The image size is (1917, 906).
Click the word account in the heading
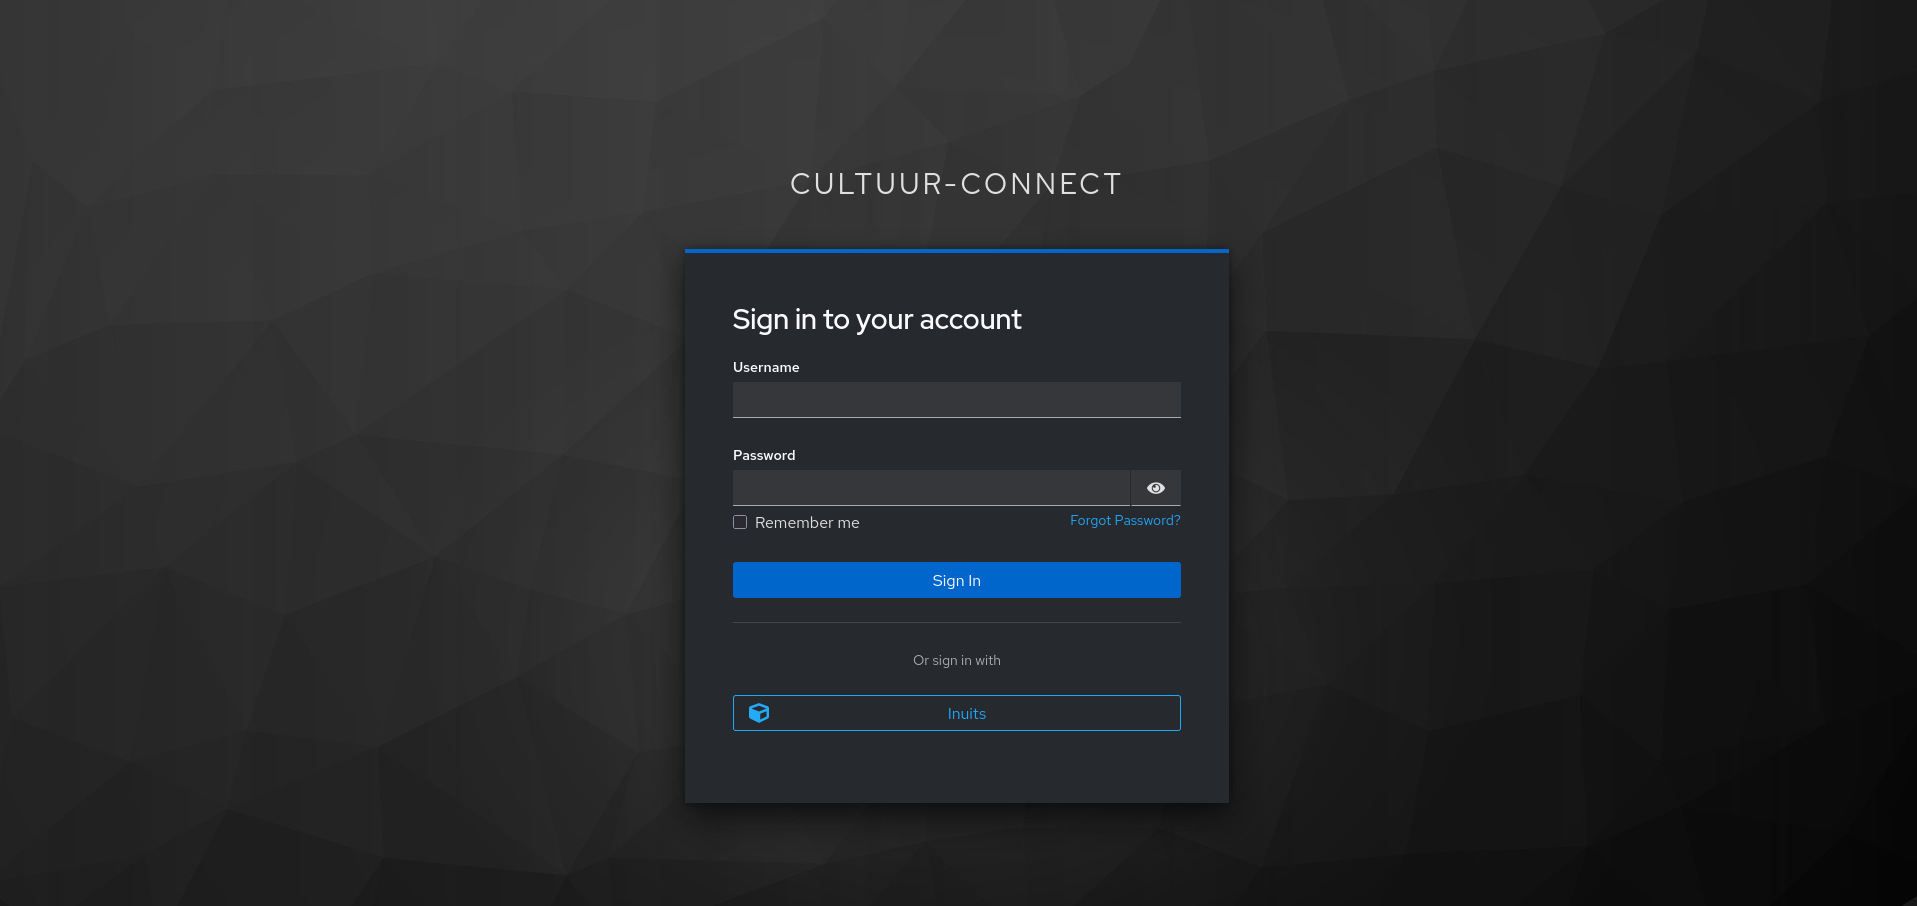[x=970, y=320]
